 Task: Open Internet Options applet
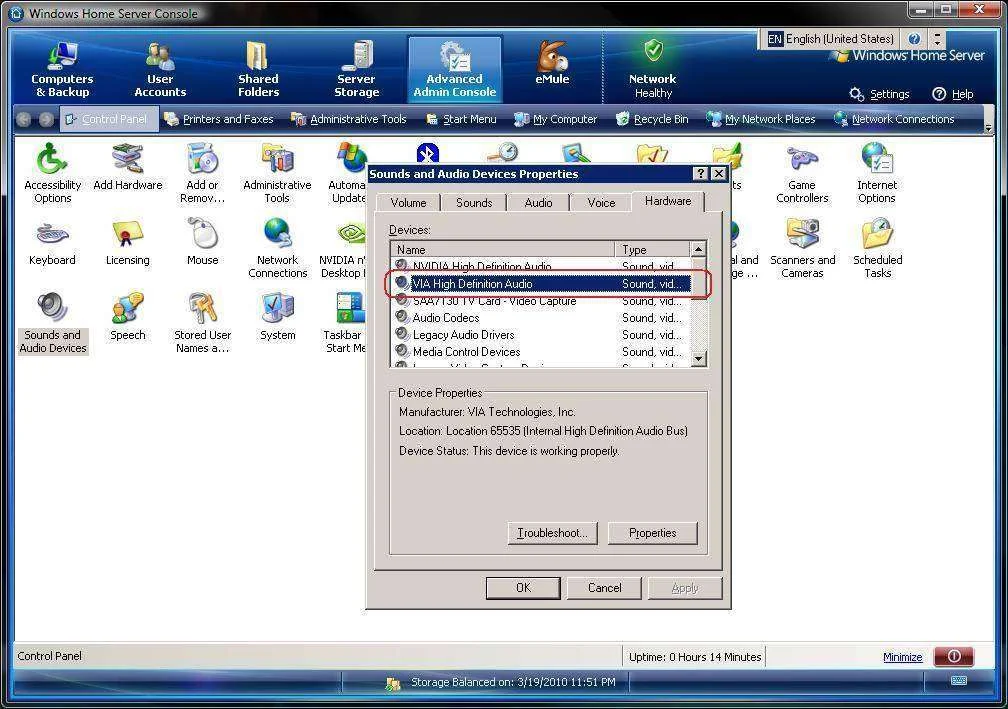[x=877, y=174]
